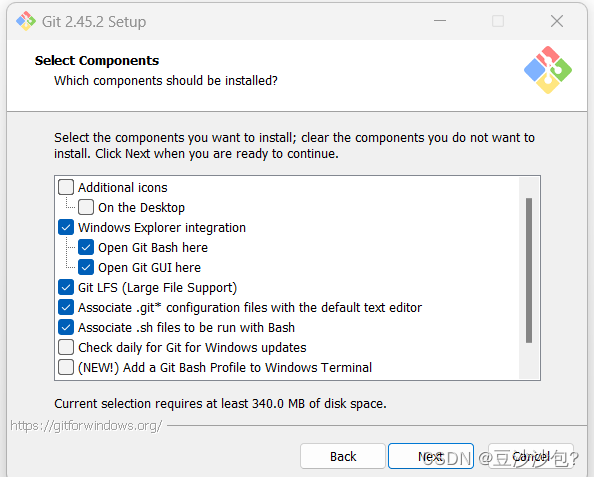Screen dimensions: 594x477
Task: Disable Git LFS (Large File Support)
Action: [x=66, y=288]
